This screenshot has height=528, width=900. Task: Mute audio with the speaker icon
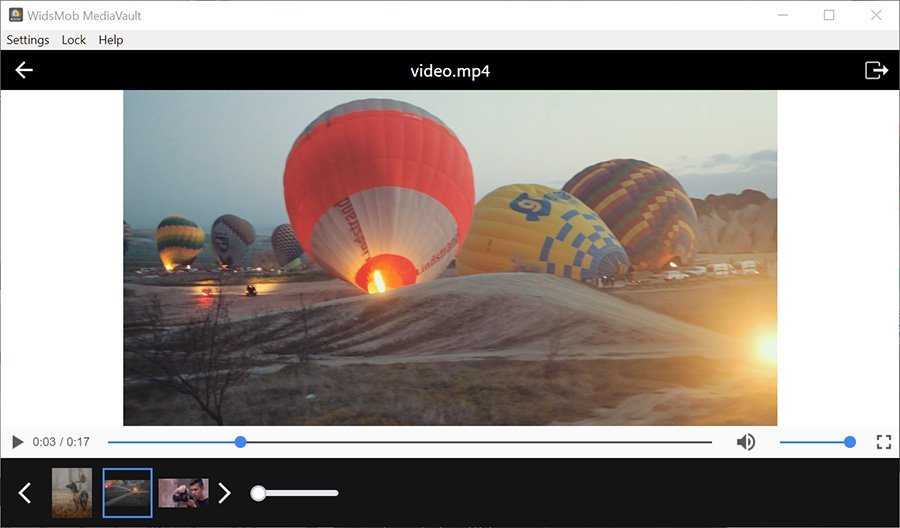[746, 442]
